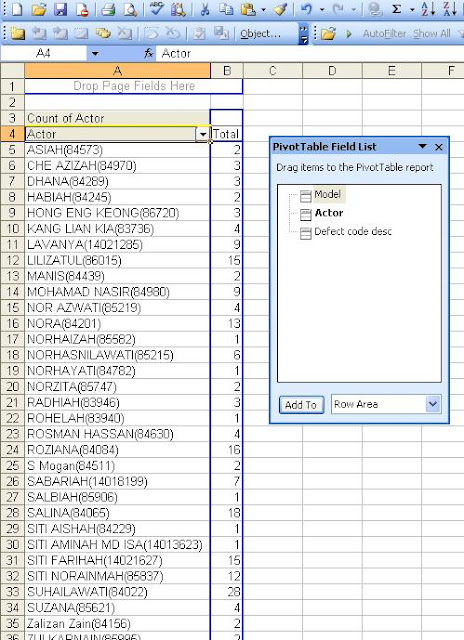Click the green play arrow icon
The height and width of the screenshot is (640, 464).
point(349,33)
